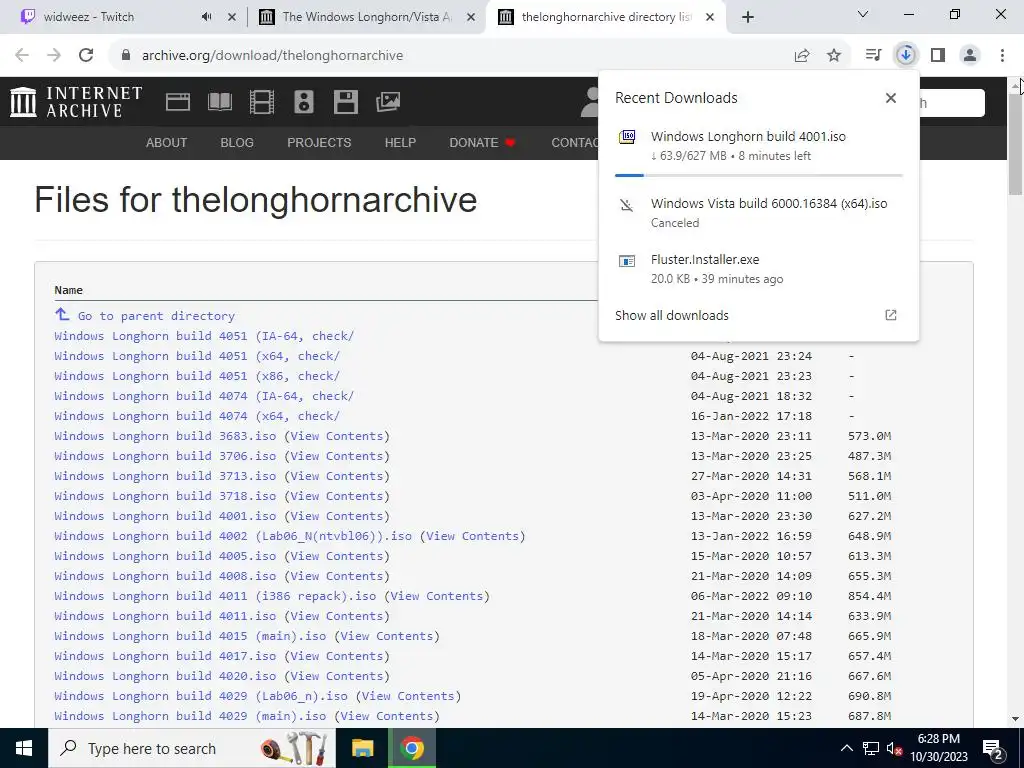
Task: Reload the current page
Action: [86, 56]
